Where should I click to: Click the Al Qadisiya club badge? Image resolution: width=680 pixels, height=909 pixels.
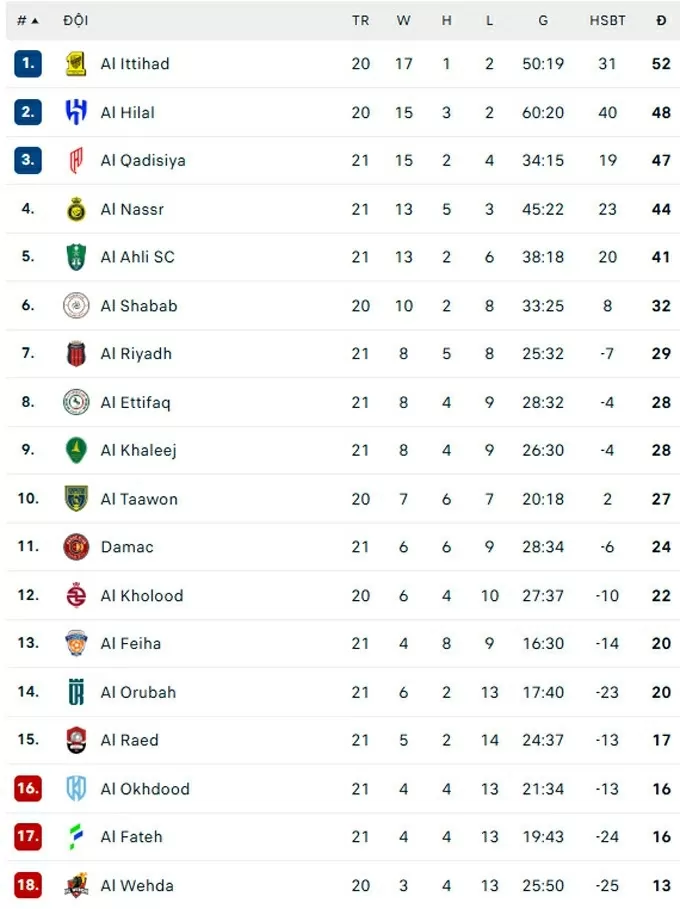[x=75, y=160]
